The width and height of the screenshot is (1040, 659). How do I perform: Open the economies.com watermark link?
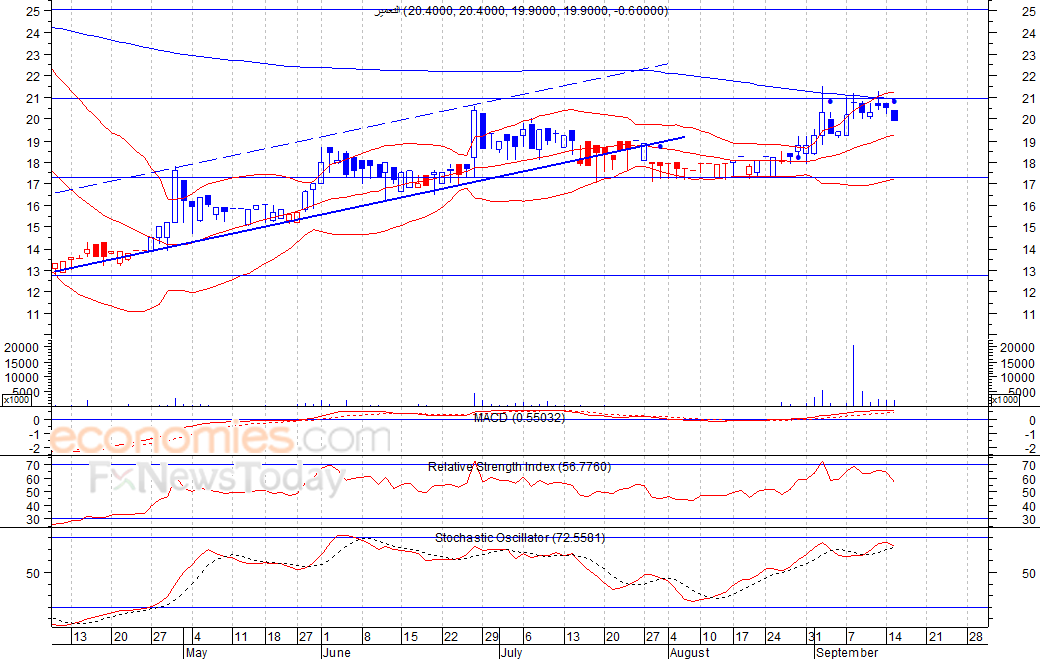pos(220,438)
